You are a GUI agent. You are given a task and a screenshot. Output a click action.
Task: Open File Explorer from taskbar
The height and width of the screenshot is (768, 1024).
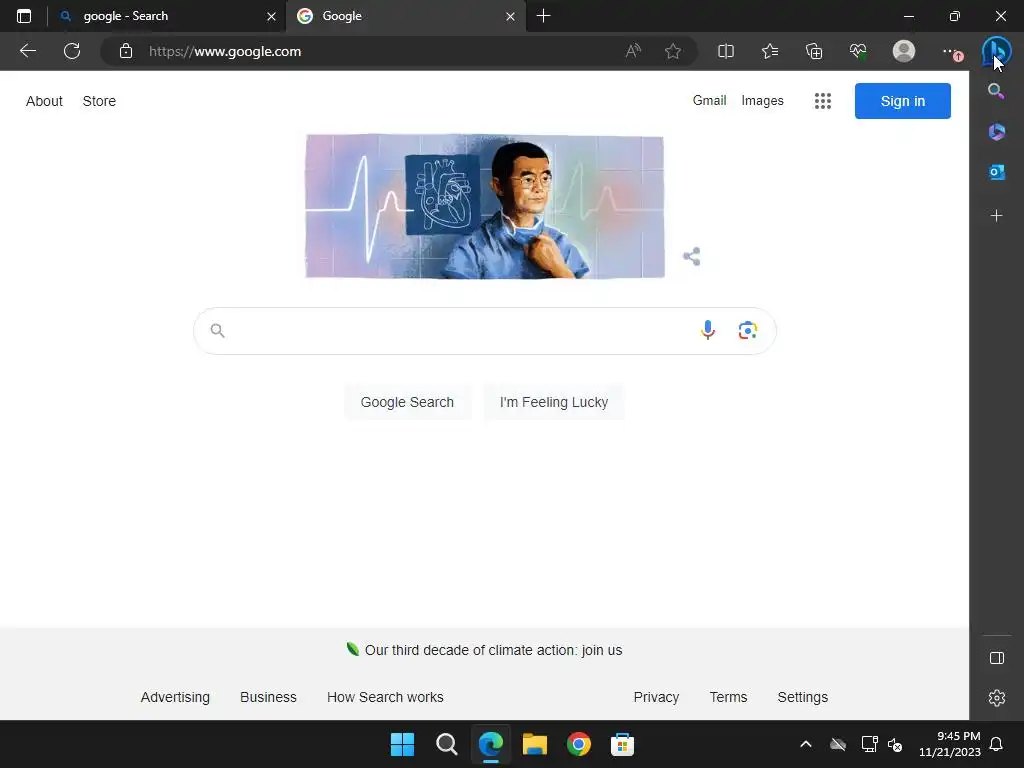[x=534, y=744]
